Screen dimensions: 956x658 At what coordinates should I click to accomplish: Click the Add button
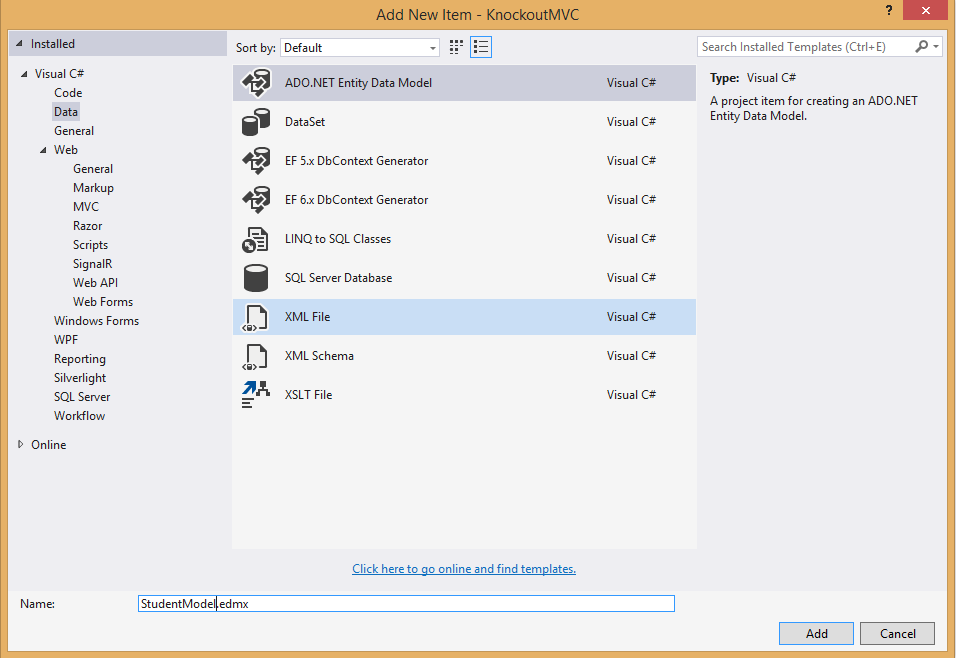(x=816, y=634)
